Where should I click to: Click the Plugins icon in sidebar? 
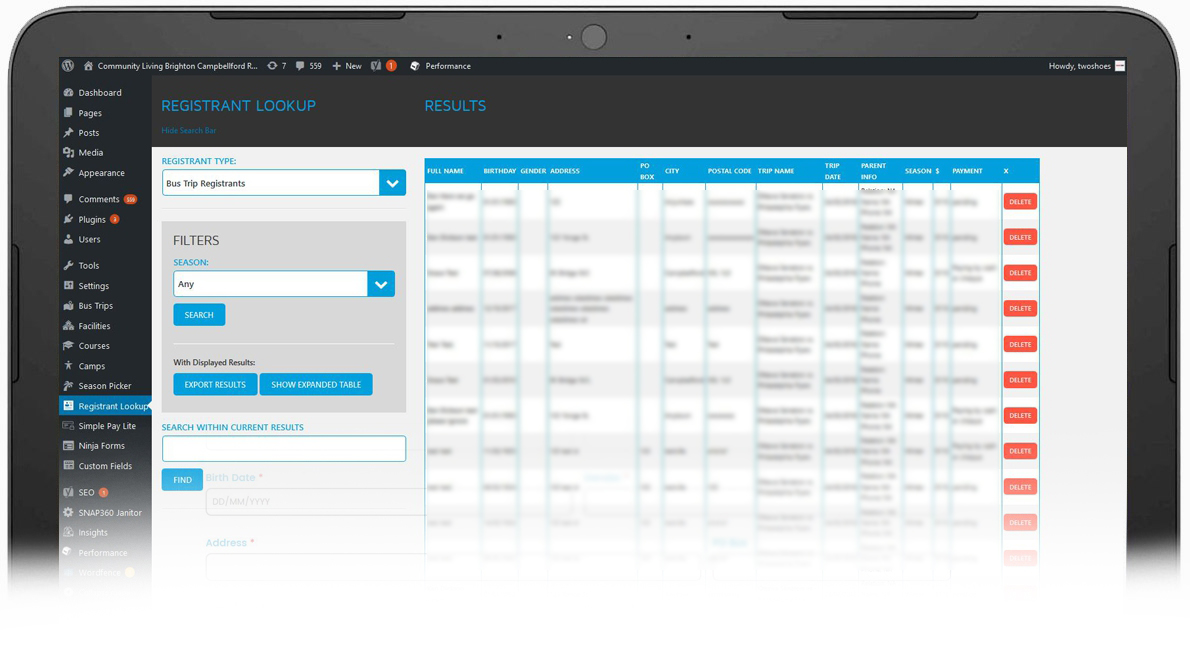[68, 219]
